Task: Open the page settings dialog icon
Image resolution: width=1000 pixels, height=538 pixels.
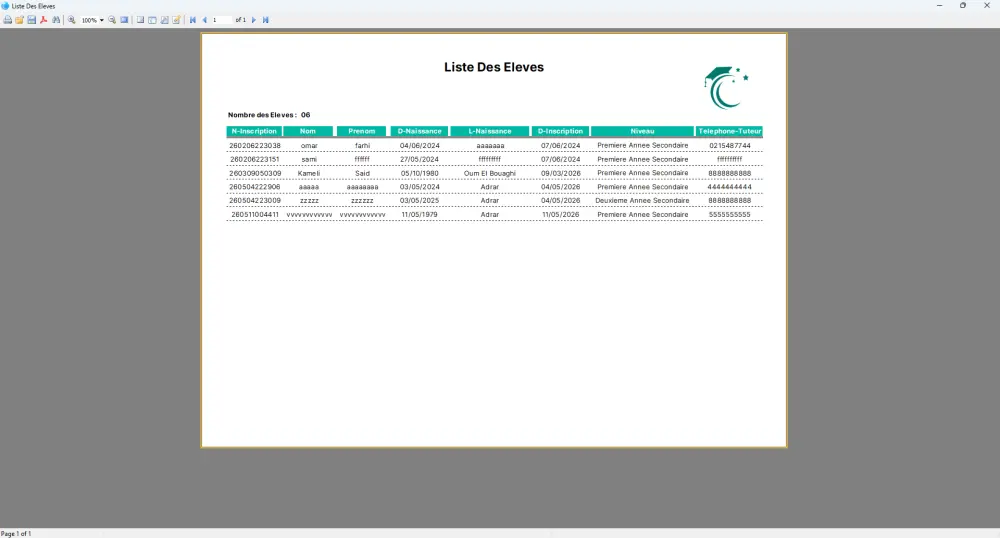Action: pos(165,20)
